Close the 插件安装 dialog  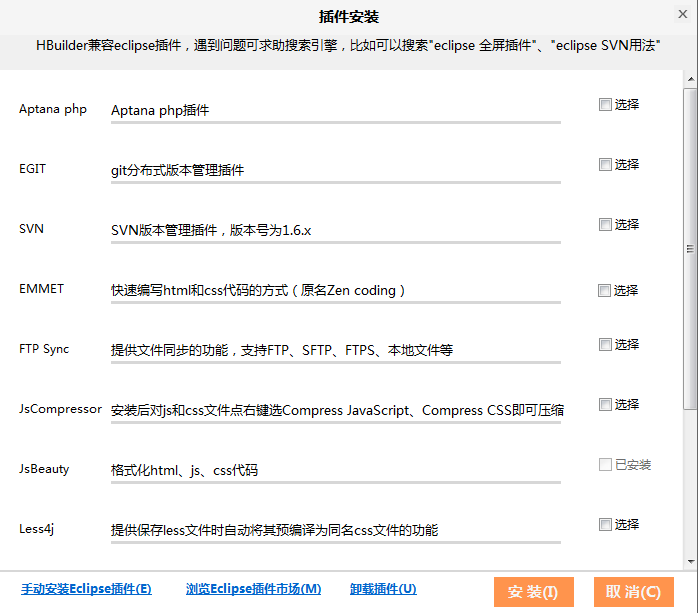[682, 14]
